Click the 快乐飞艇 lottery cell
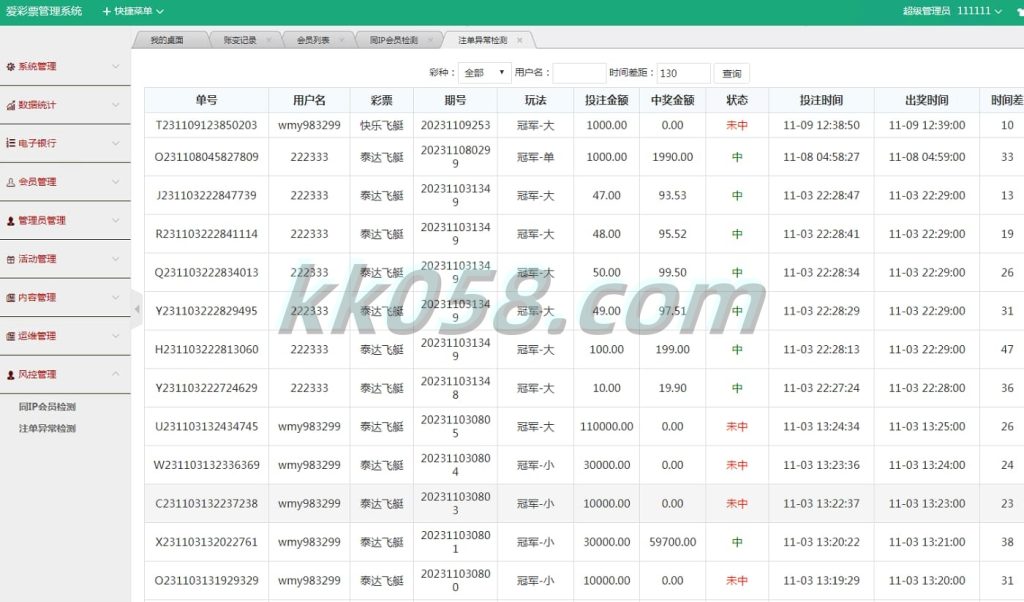 (381, 125)
